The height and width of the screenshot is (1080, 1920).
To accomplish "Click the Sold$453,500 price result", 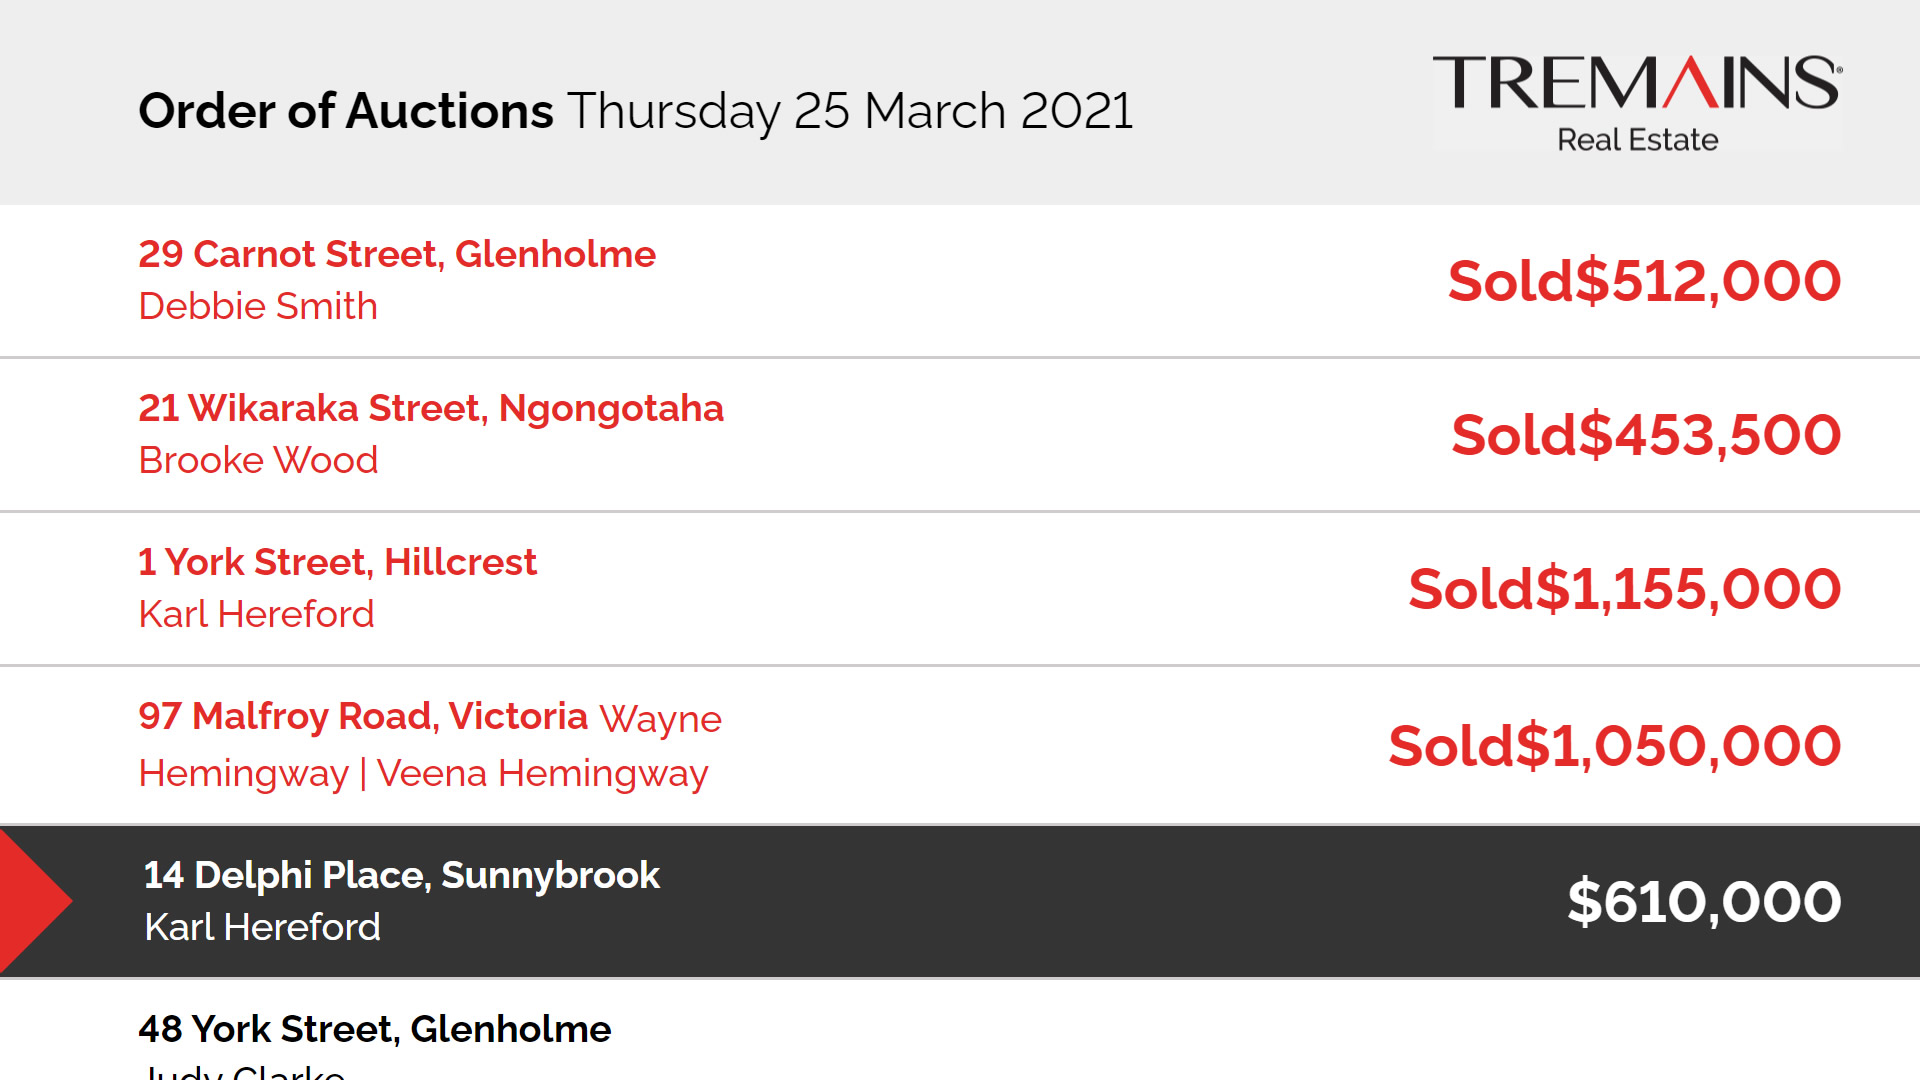I will [x=1646, y=435].
